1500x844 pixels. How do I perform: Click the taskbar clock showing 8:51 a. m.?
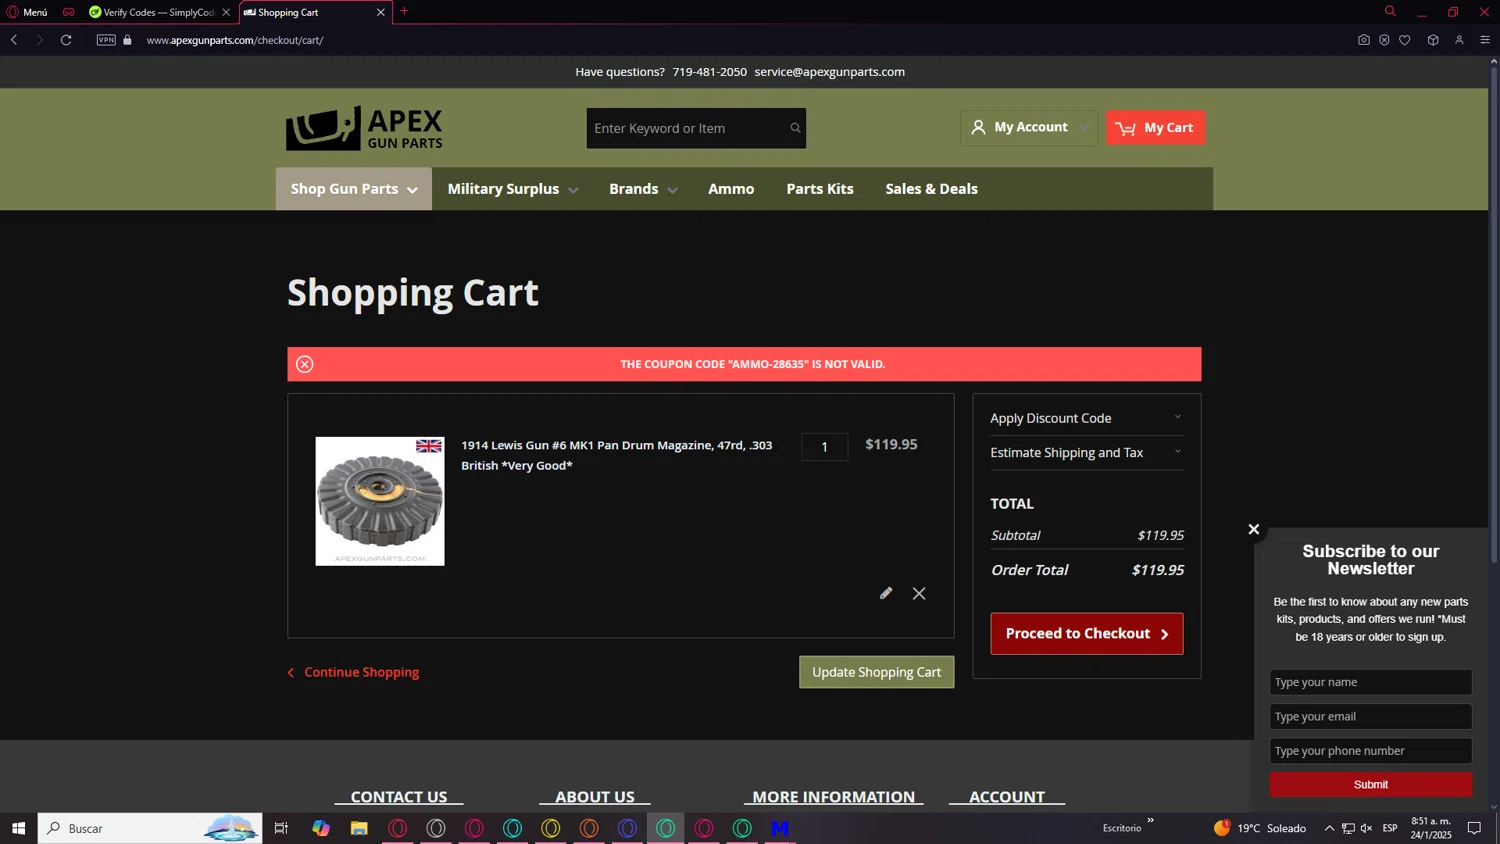click(1430, 828)
